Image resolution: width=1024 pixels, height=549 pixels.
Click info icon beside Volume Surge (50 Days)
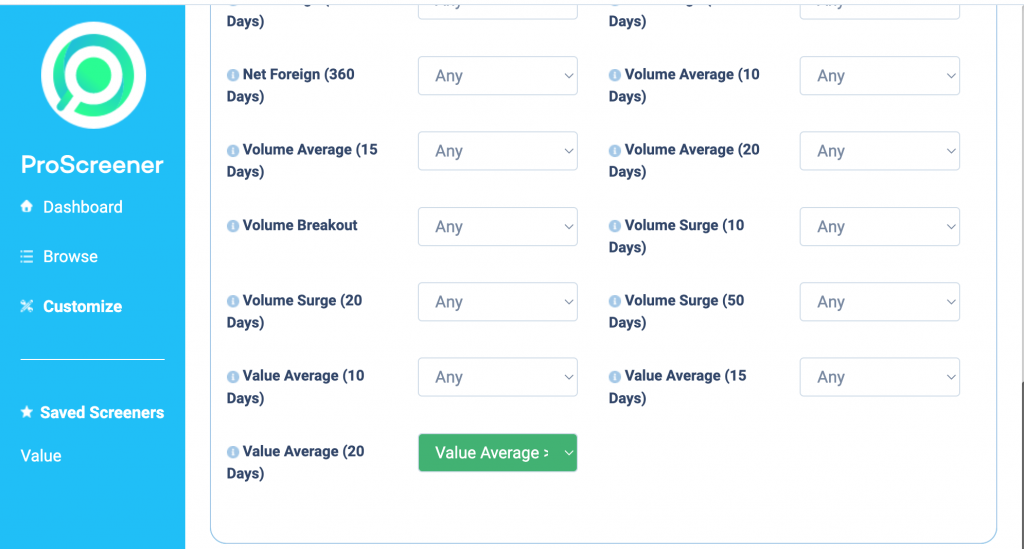pos(615,301)
